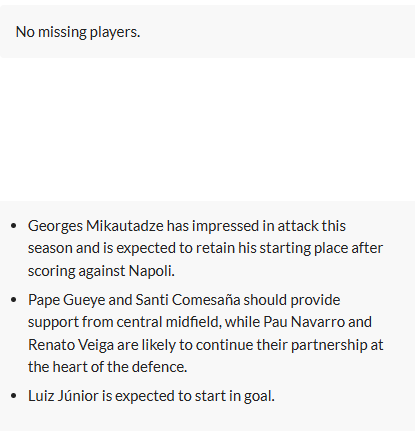Click the empty white area between sections
This screenshot has width=415, height=431.
[207, 129]
